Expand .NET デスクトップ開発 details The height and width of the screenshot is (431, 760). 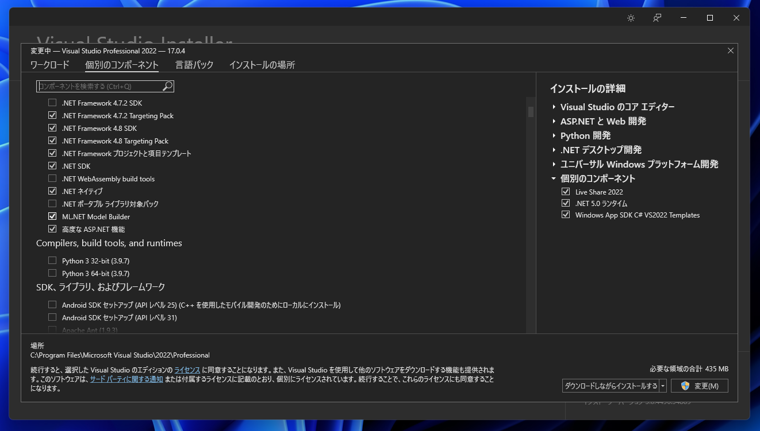coord(554,150)
